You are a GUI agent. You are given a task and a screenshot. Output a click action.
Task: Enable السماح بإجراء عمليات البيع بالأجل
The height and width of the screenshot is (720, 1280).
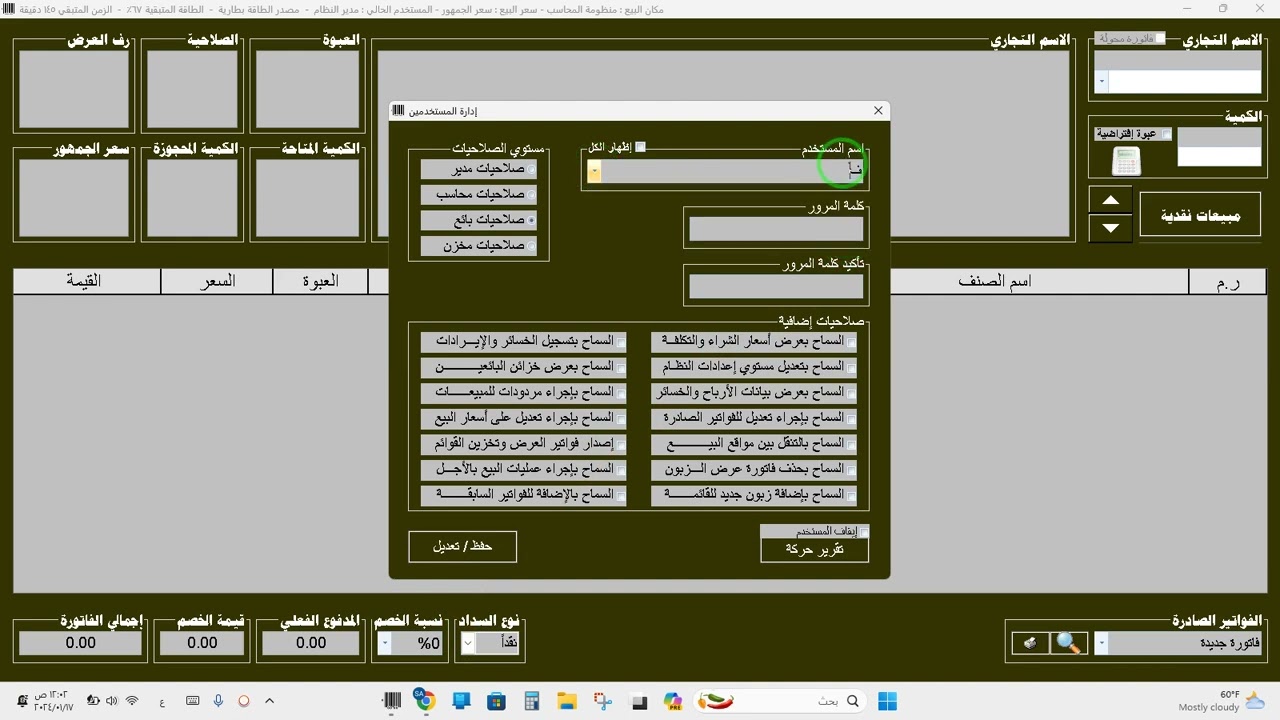(524, 469)
